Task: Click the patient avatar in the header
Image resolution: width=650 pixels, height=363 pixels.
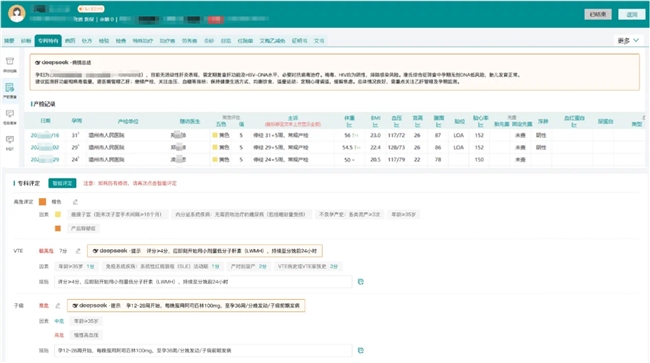Action: click(x=17, y=13)
